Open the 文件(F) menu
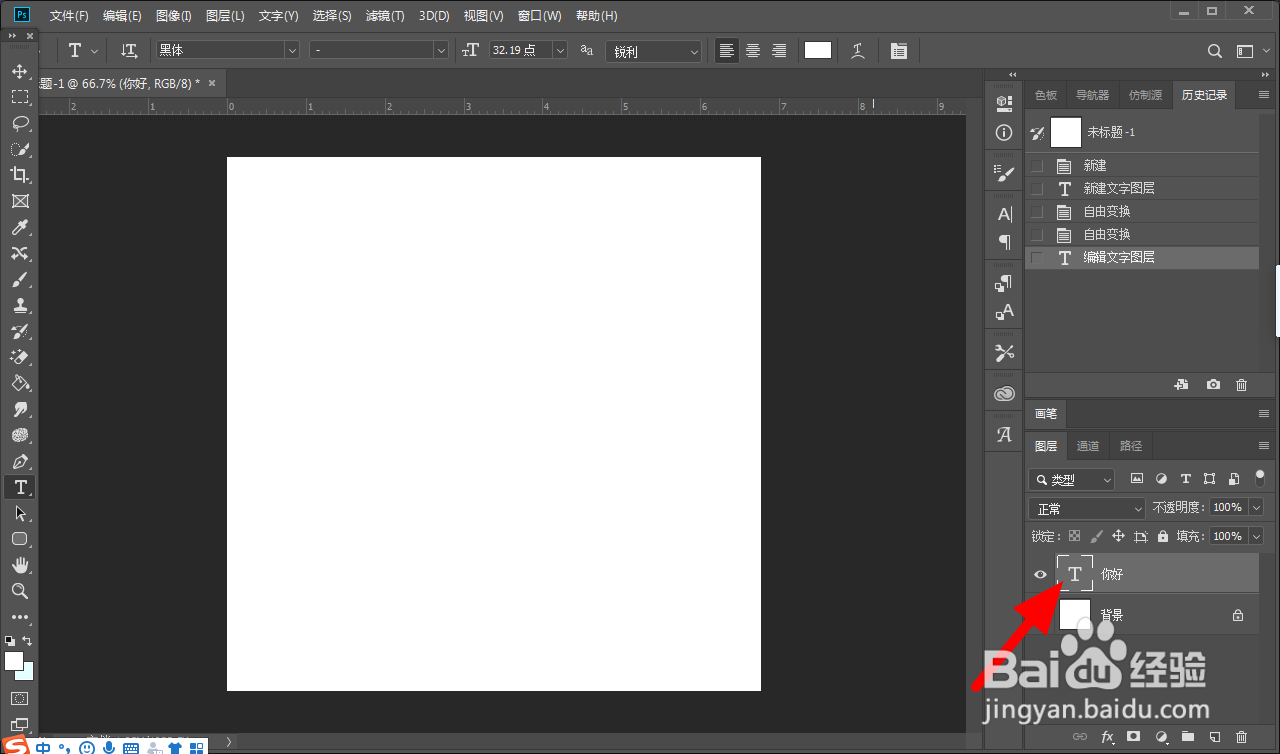 coord(69,16)
